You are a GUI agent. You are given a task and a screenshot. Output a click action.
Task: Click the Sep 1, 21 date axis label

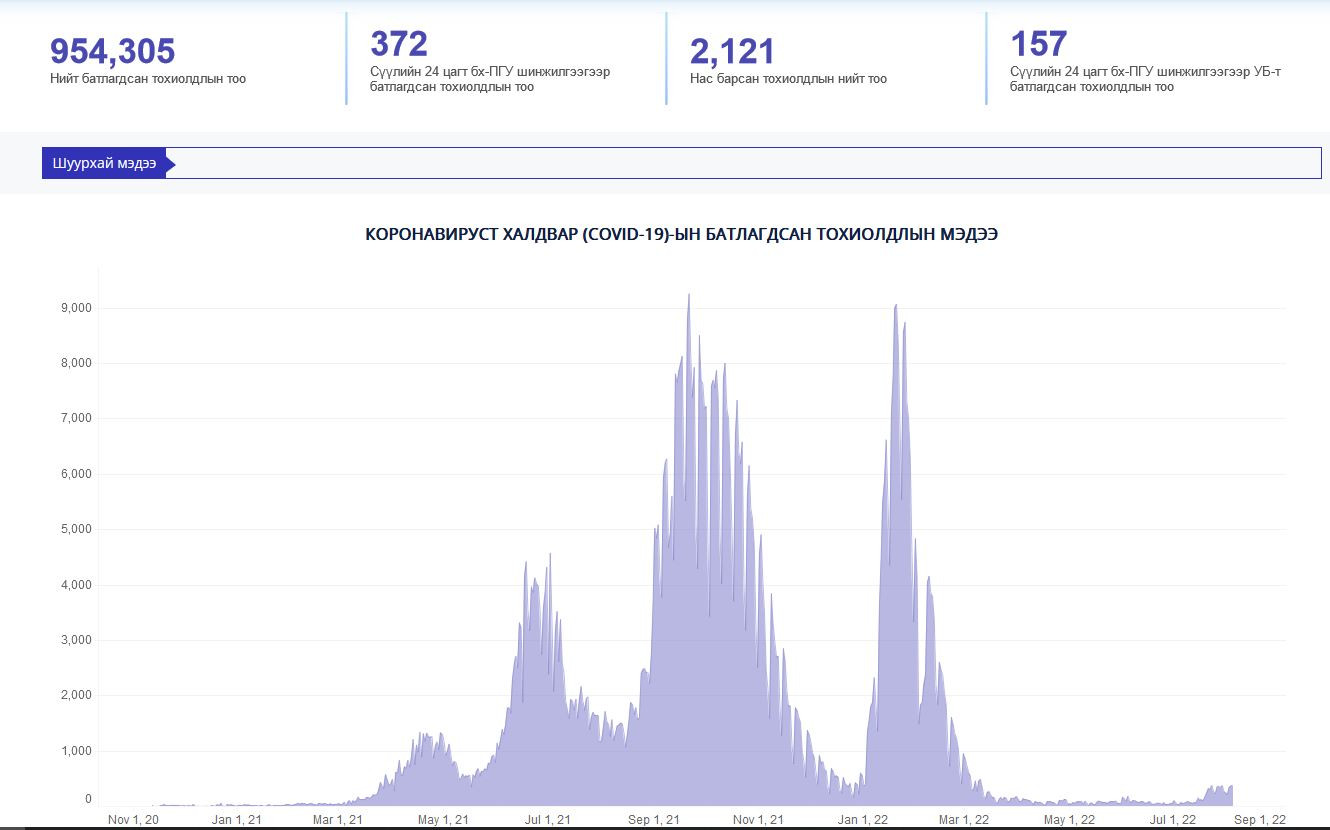tap(654, 820)
